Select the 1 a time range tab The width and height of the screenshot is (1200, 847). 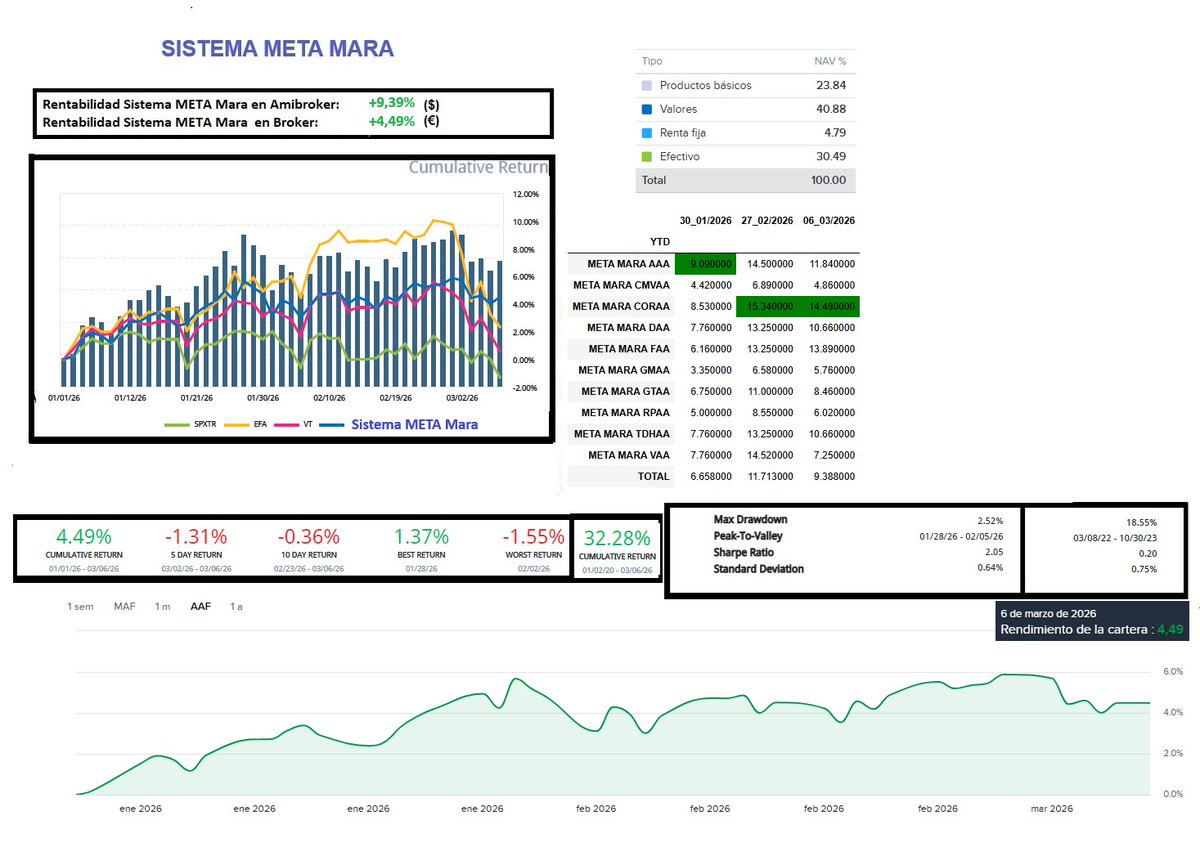tap(236, 607)
